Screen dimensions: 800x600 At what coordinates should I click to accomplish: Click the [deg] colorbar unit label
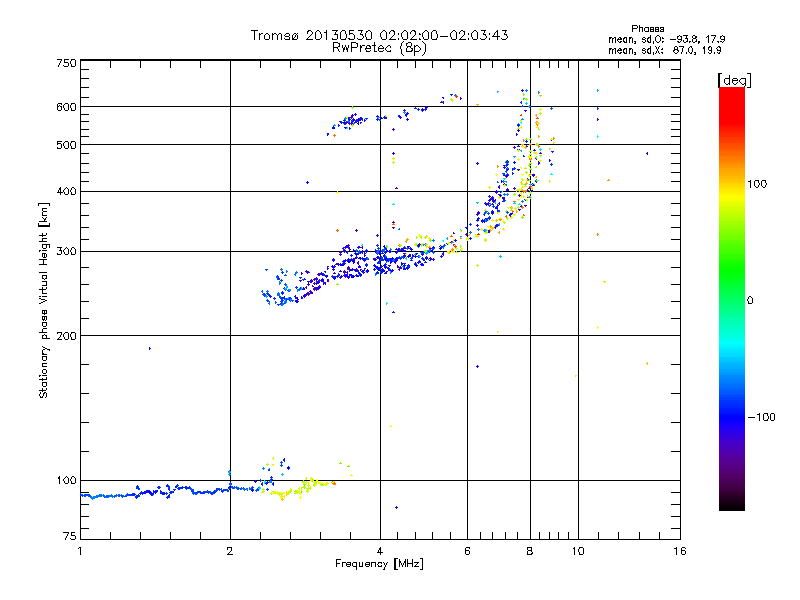[x=734, y=80]
